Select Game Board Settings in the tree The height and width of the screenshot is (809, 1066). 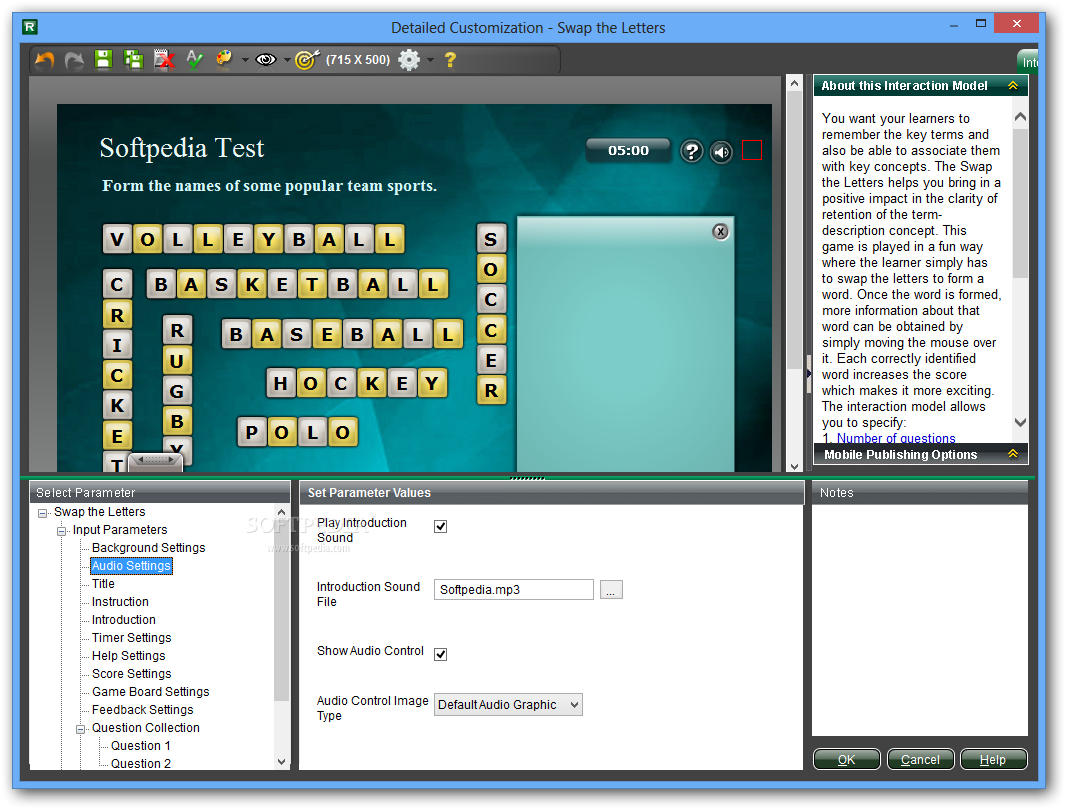point(150,692)
